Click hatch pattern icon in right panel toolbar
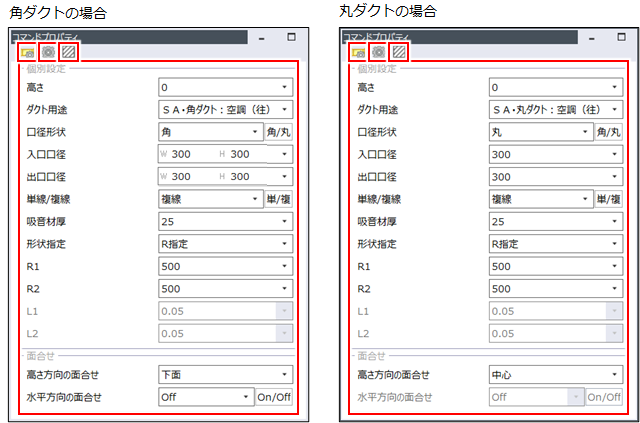The image size is (640, 423). tap(398, 51)
